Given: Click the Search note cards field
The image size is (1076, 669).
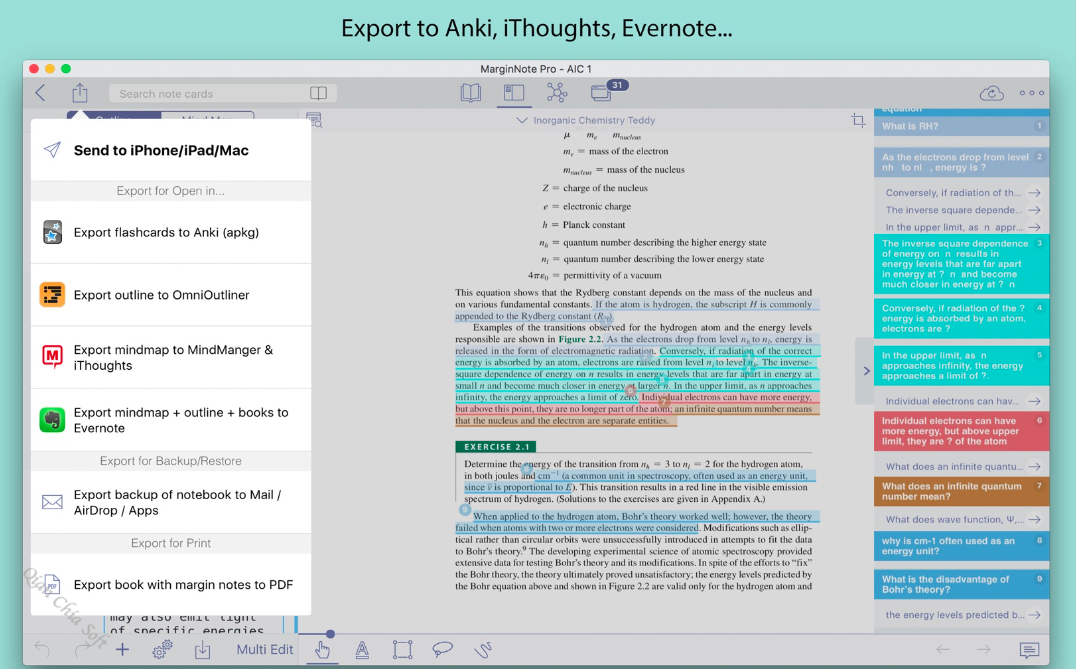Looking at the screenshot, I should pos(205,94).
